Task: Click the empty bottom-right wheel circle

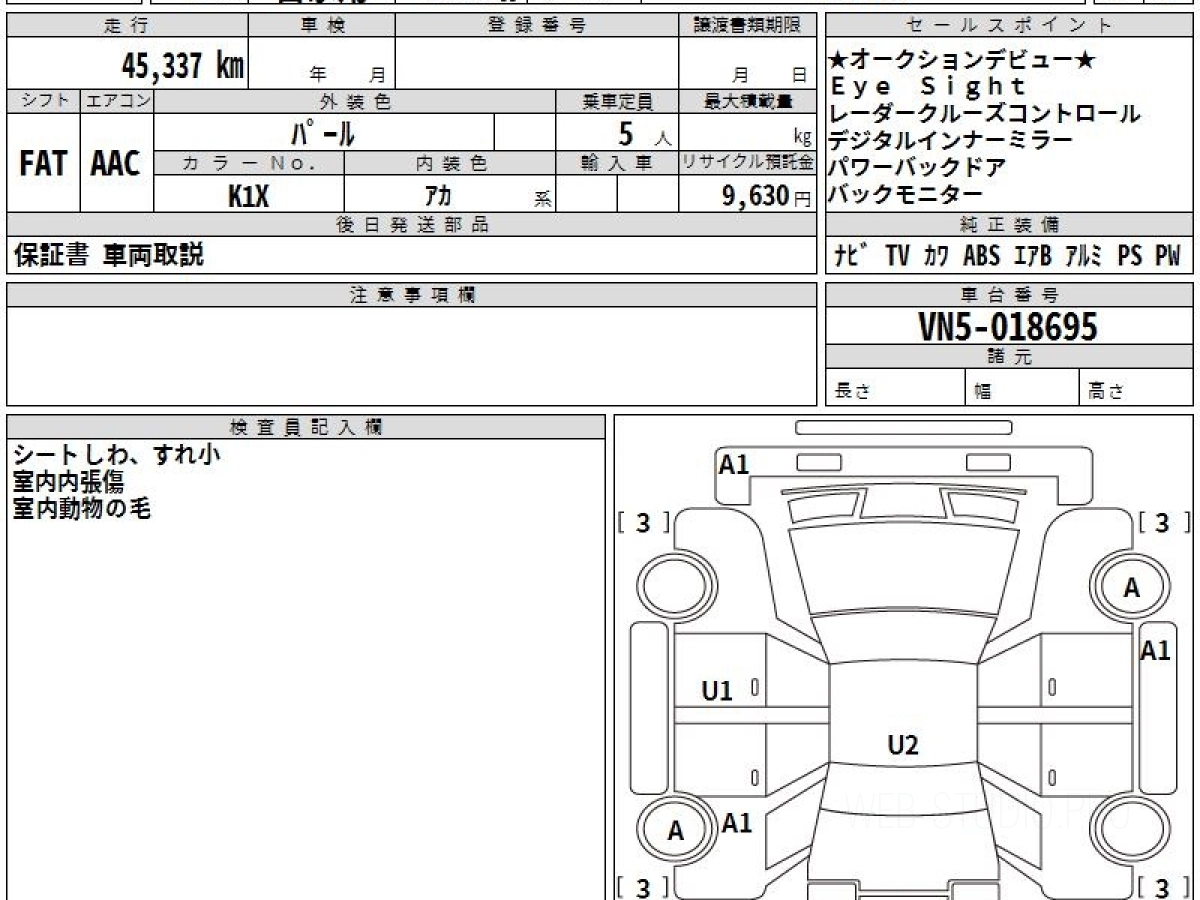Action: click(x=1131, y=831)
